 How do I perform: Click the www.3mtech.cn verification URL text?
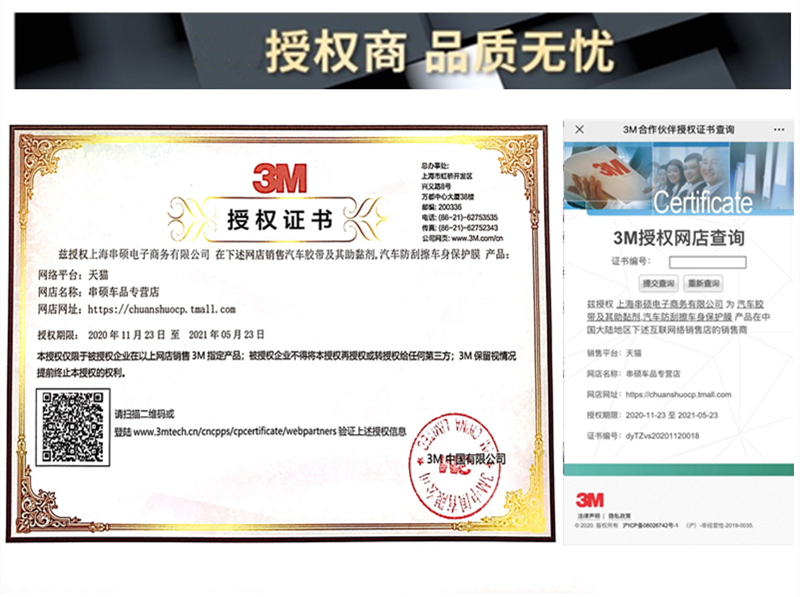pos(235,432)
